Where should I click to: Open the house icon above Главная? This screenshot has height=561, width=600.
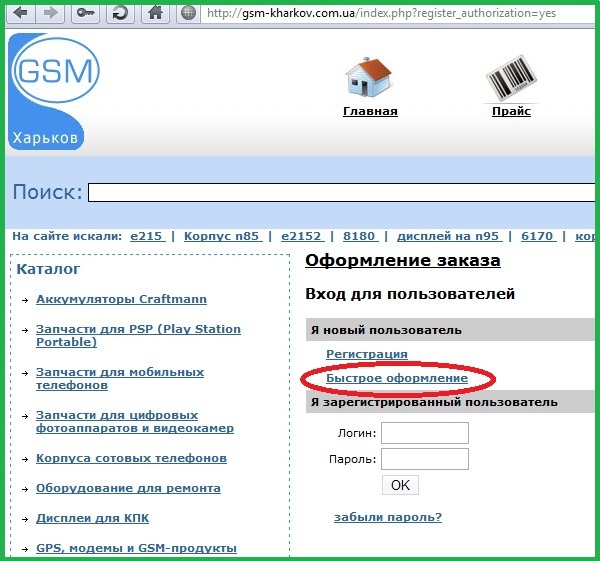click(x=369, y=76)
